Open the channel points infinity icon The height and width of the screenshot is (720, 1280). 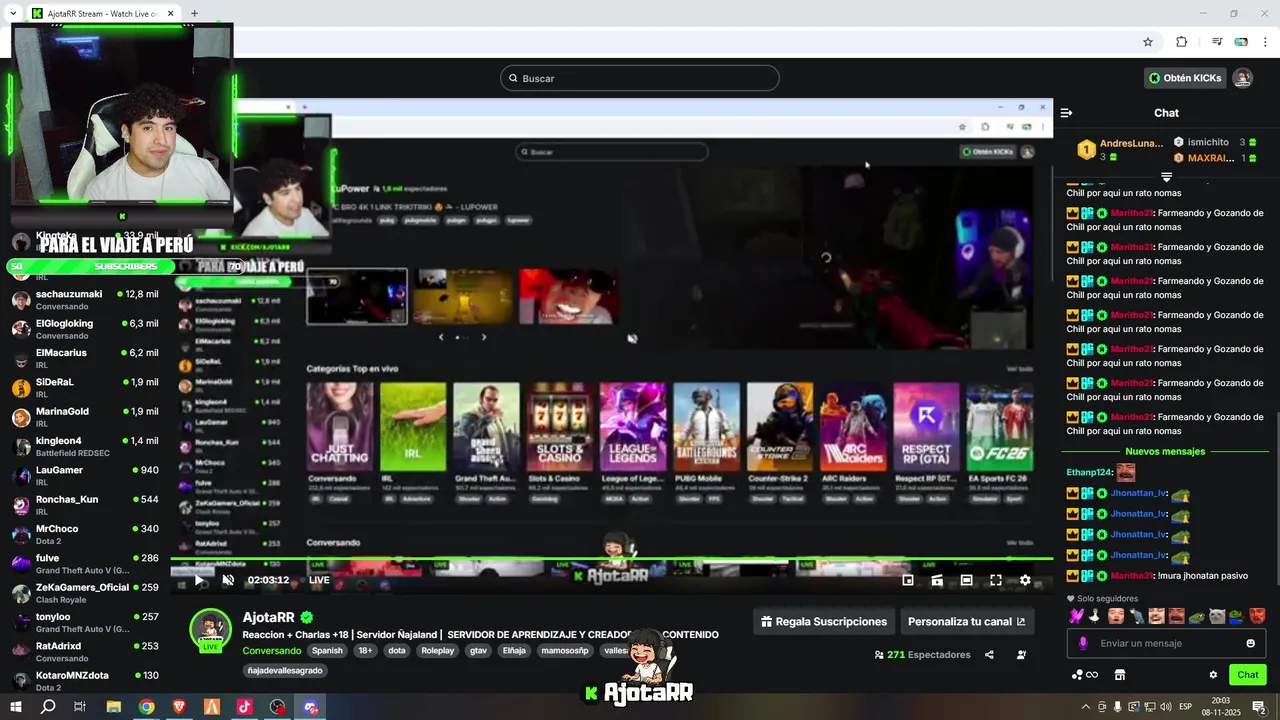click(x=1085, y=675)
